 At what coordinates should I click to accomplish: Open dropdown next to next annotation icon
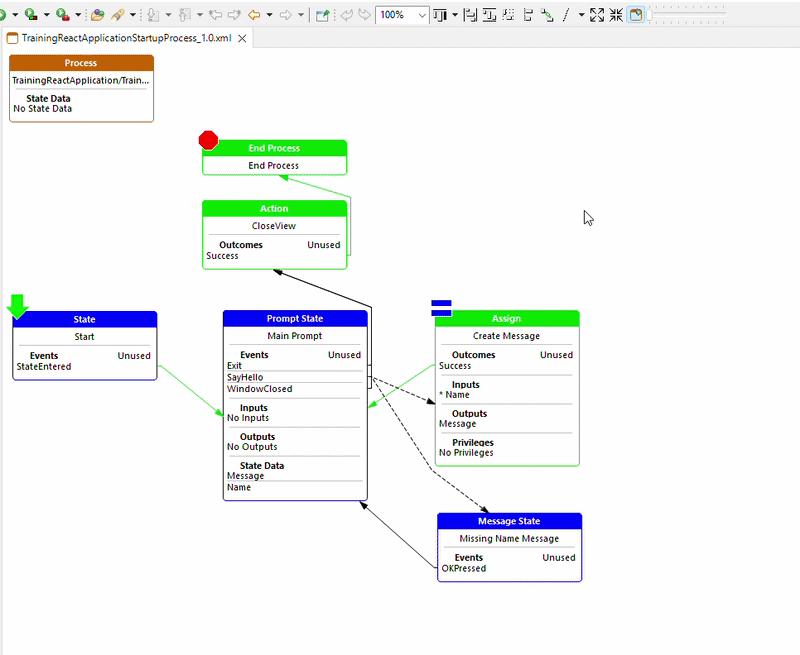tap(168, 15)
